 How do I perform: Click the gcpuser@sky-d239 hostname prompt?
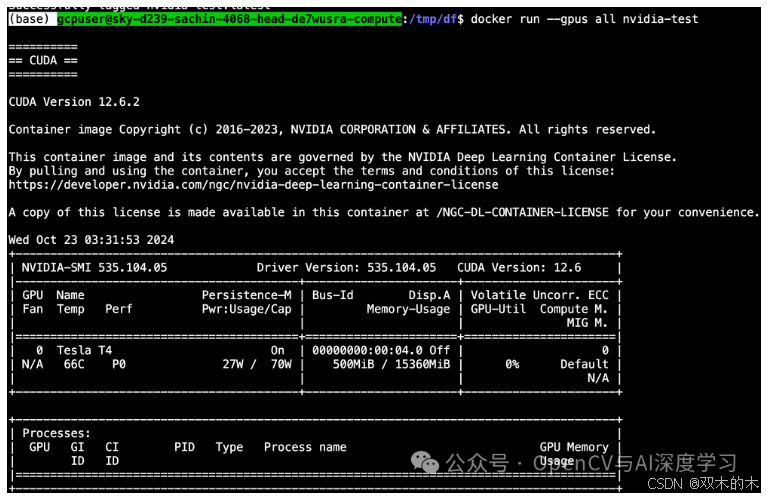[229, 19]
